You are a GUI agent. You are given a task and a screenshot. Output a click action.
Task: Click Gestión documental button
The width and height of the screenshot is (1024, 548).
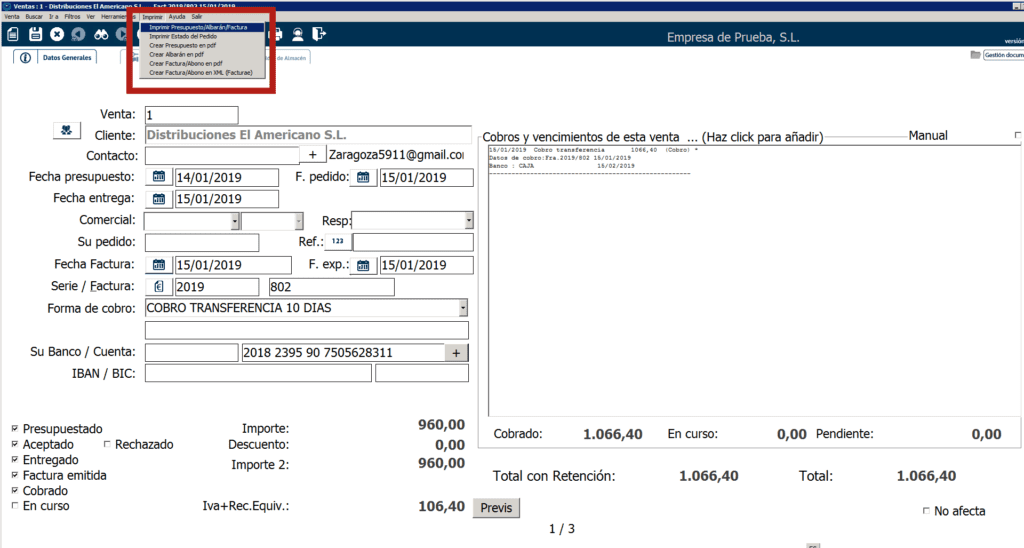point(995,55)
